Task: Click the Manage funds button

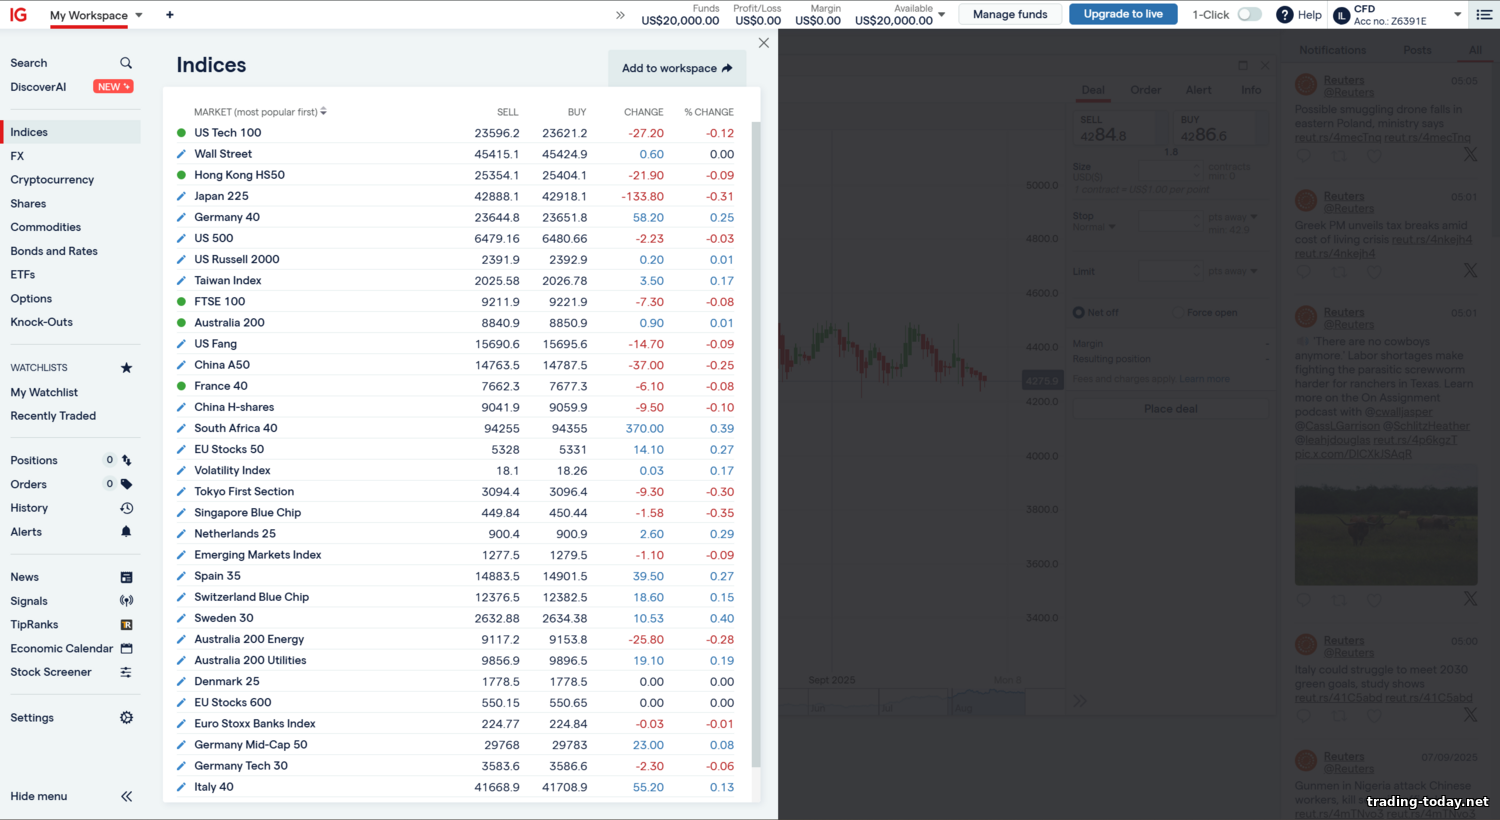Action: point(1010,14)
